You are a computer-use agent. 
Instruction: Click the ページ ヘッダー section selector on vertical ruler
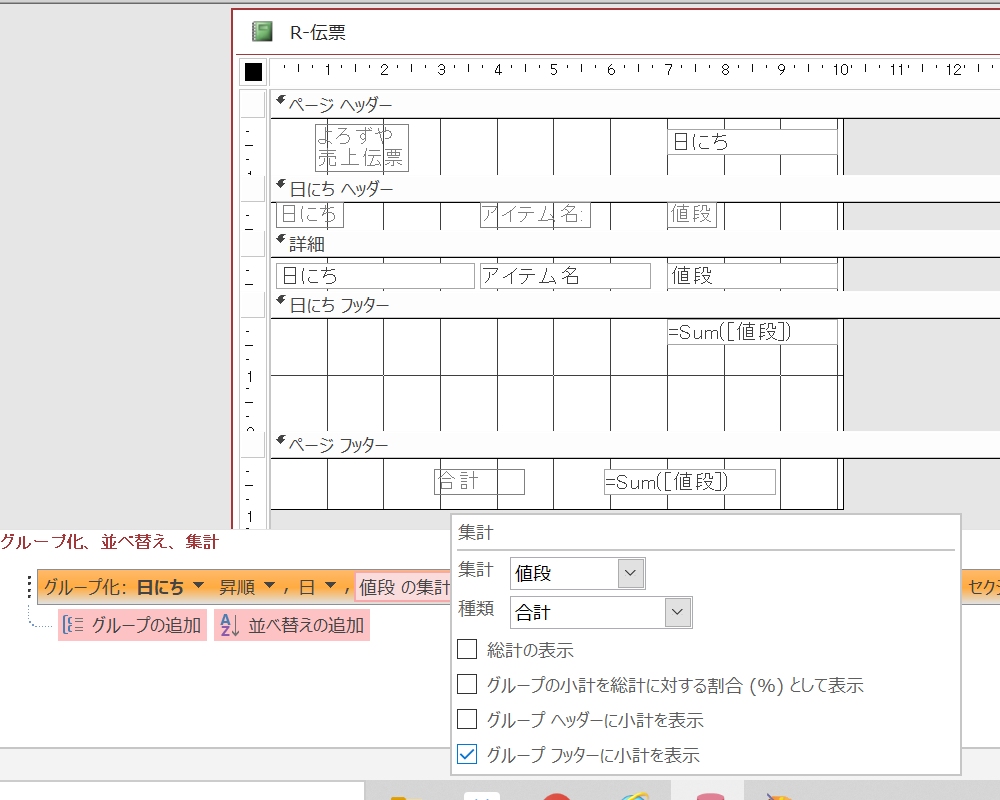pyautogui.click(x=253, y=104)
